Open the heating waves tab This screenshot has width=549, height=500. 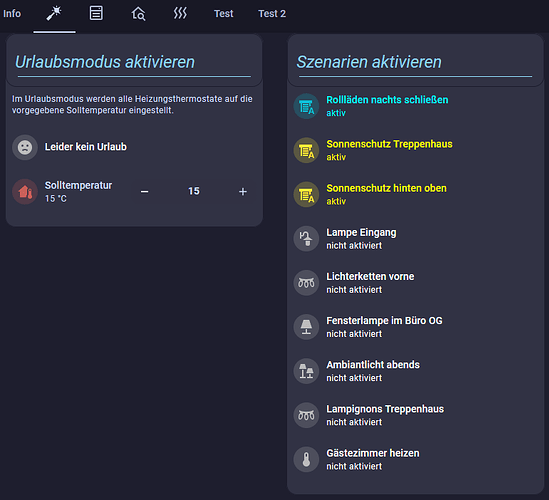(180, 14)
